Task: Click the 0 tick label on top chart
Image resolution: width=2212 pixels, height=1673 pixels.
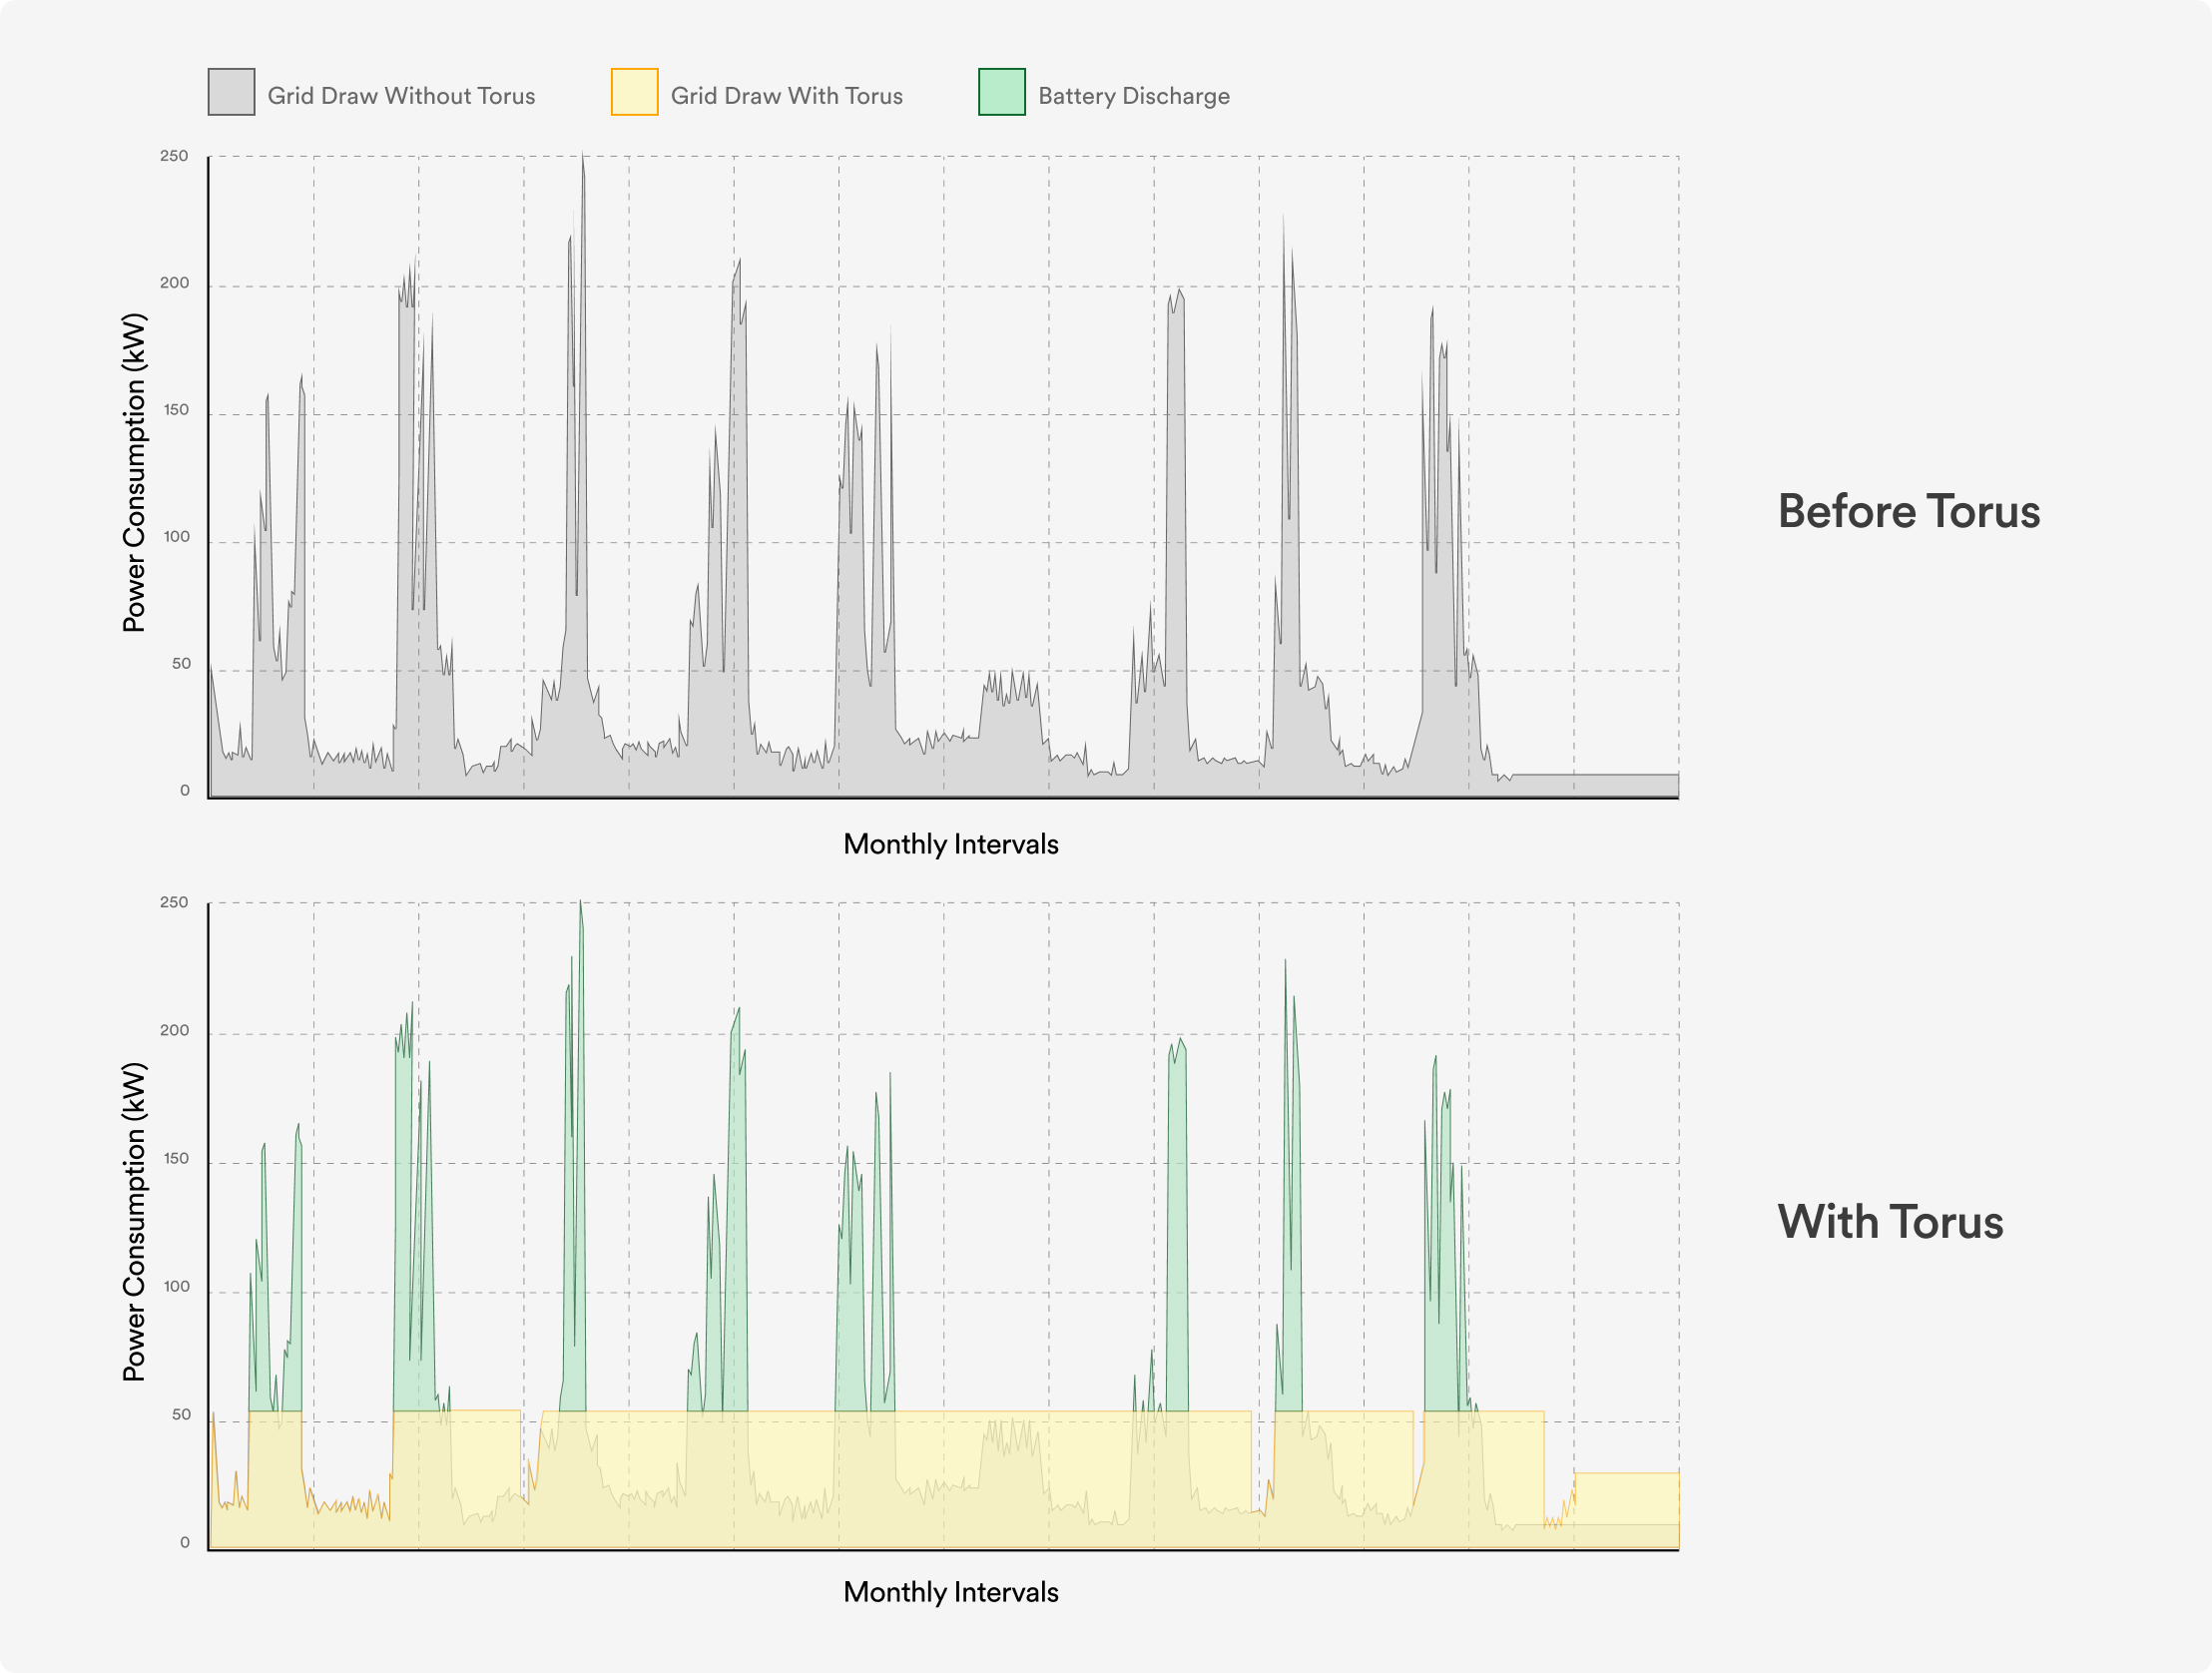Action: (184, 791)
